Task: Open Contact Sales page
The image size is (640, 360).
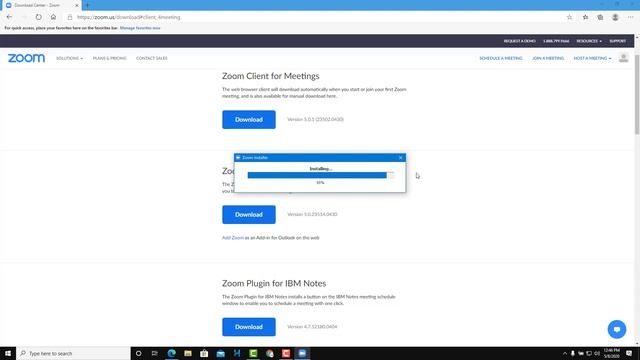Action: pyautogui.click(x=151, y=58)
